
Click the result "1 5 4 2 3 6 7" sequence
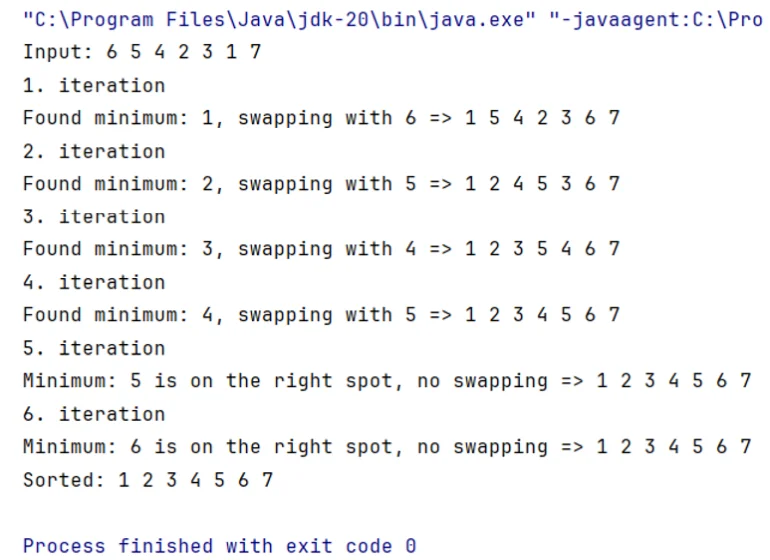coord(542,118)
